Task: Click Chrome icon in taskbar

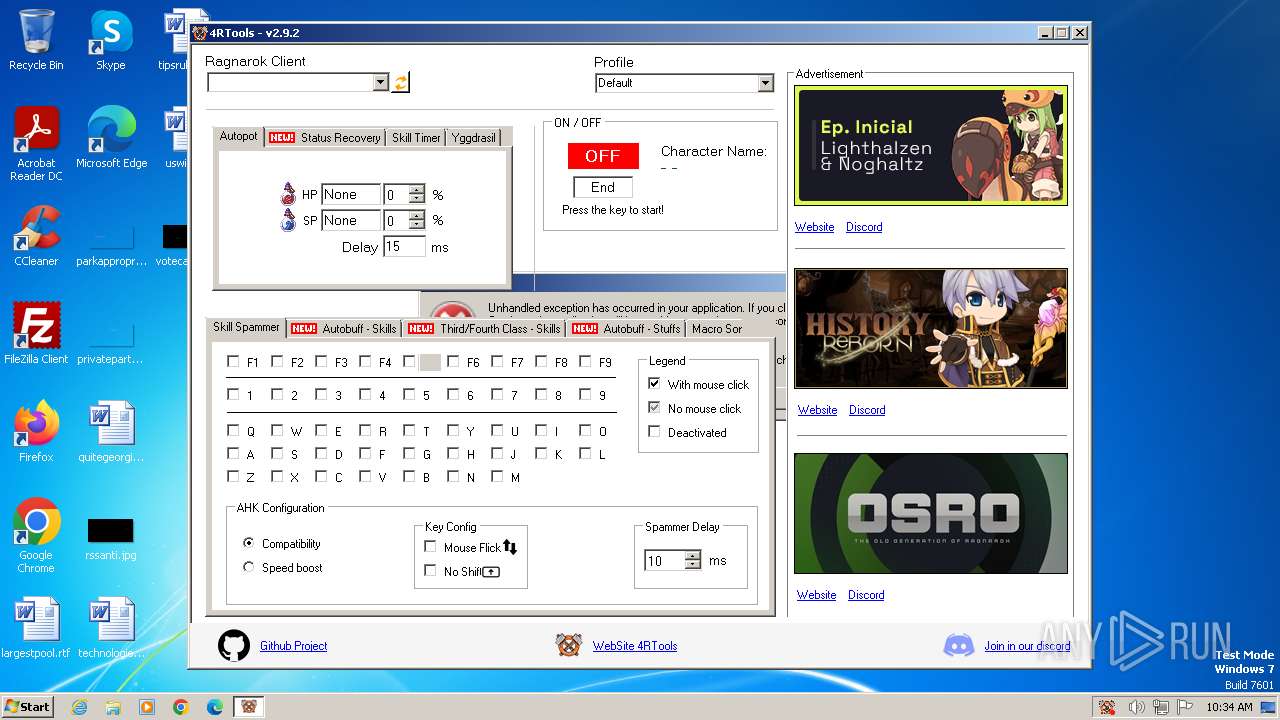Action: click(181, 707)
